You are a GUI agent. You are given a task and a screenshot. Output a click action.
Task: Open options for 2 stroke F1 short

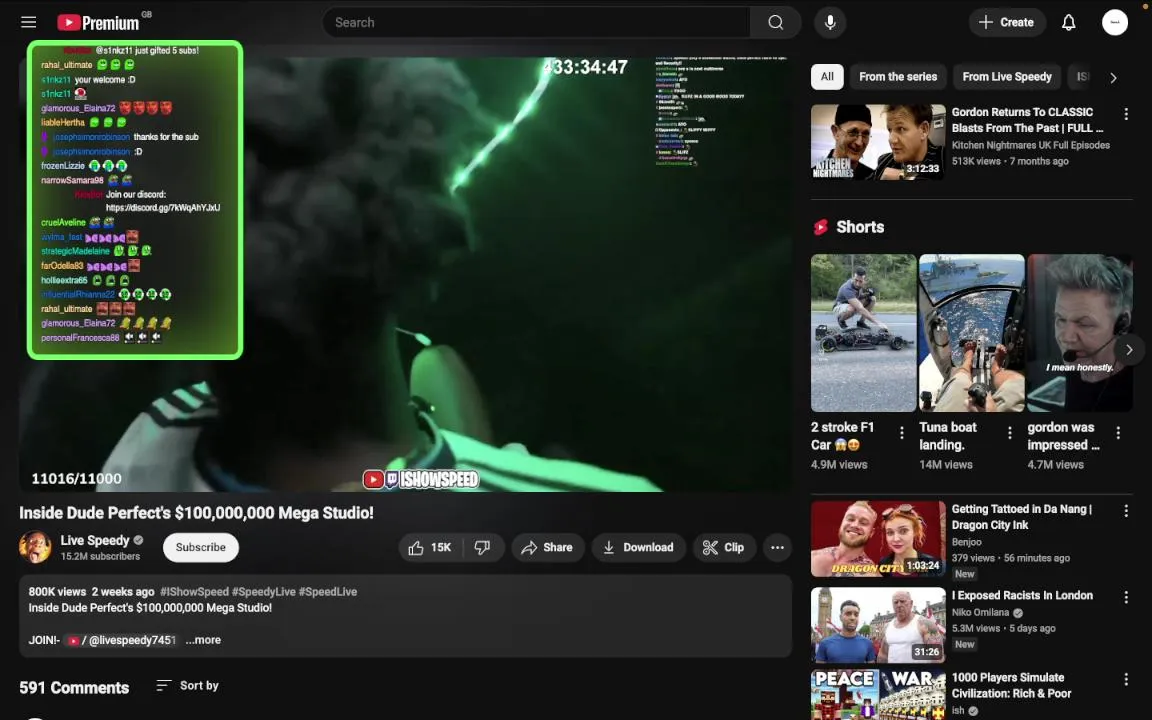901,433
